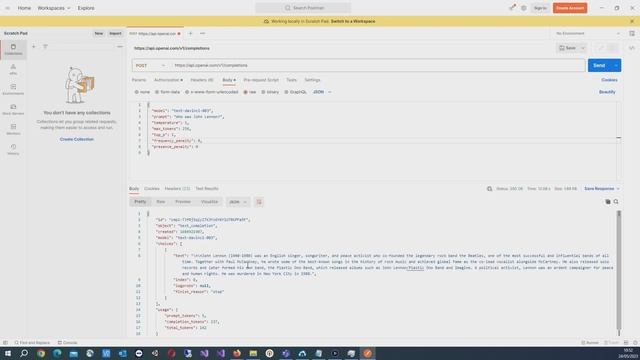This screenshot has width=640, height=360.
Task: Select the none body type radio
Action: pos(142,92)
